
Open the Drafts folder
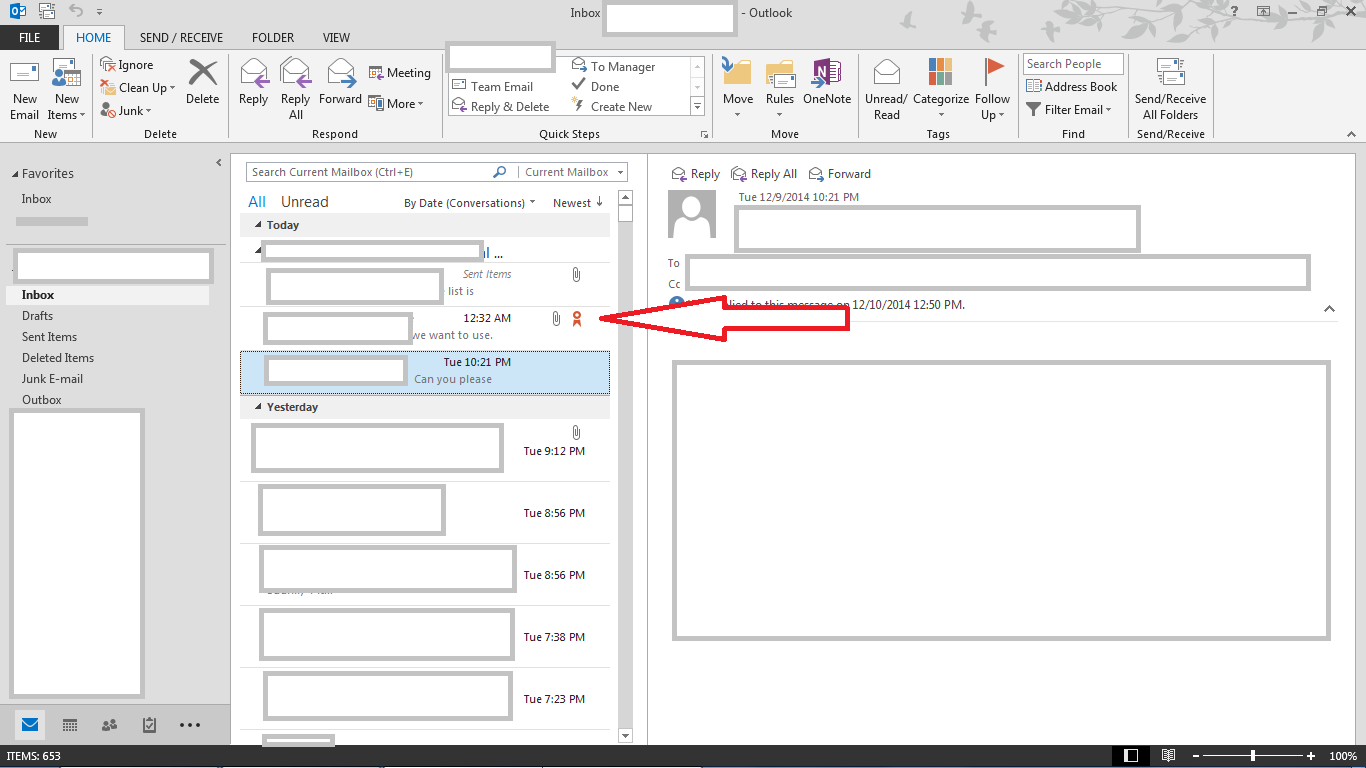click(x=37, y=316)
